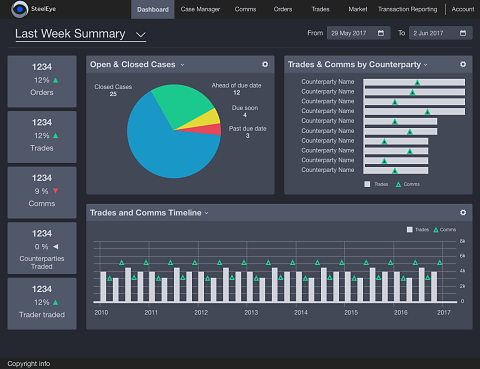Navigate to the Market tab
The image size is (480, 369).
(358, 9)
